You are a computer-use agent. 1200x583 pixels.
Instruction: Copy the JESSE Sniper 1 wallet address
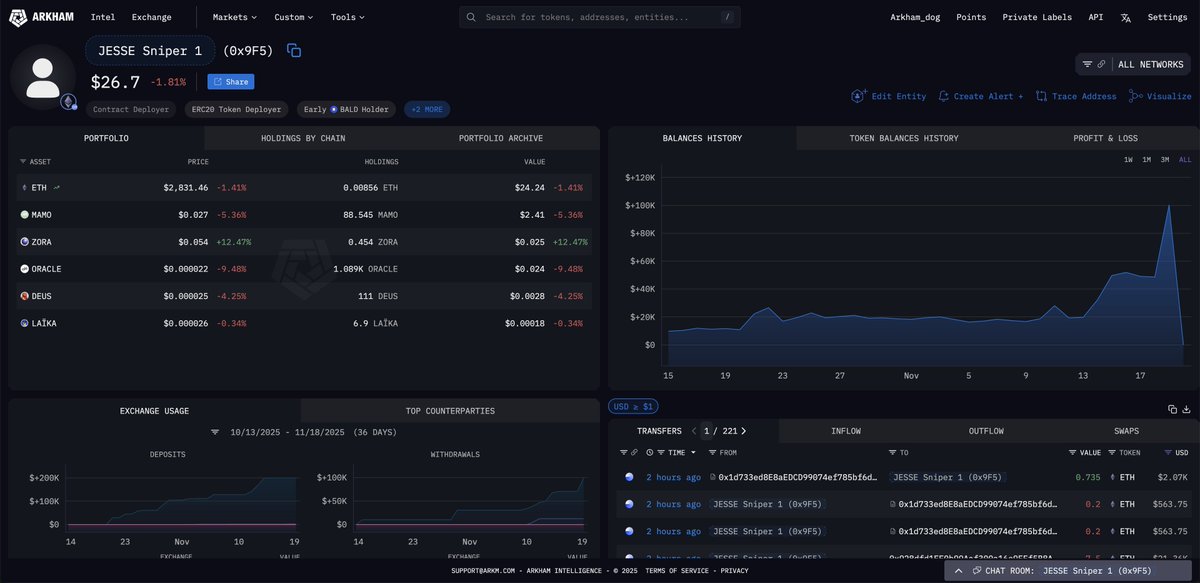pyautogui.click(x=294, y=51)
